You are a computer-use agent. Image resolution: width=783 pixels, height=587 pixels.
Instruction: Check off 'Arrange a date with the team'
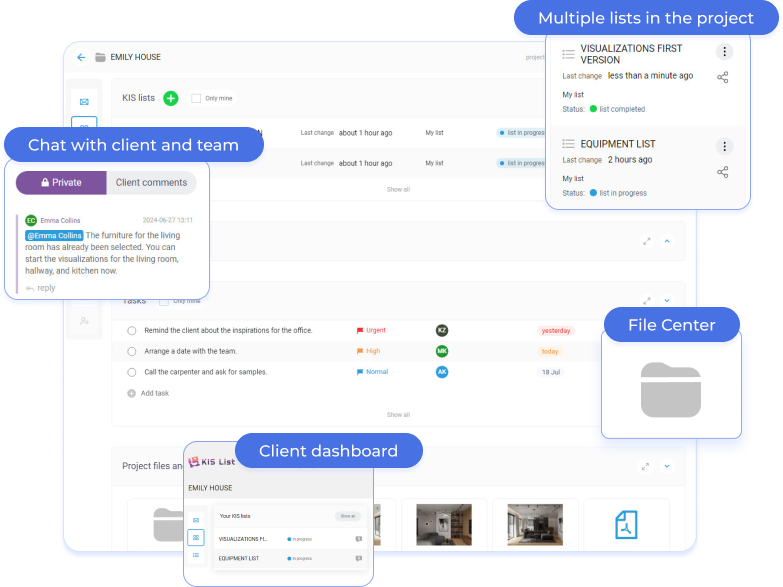coord(132,351)
